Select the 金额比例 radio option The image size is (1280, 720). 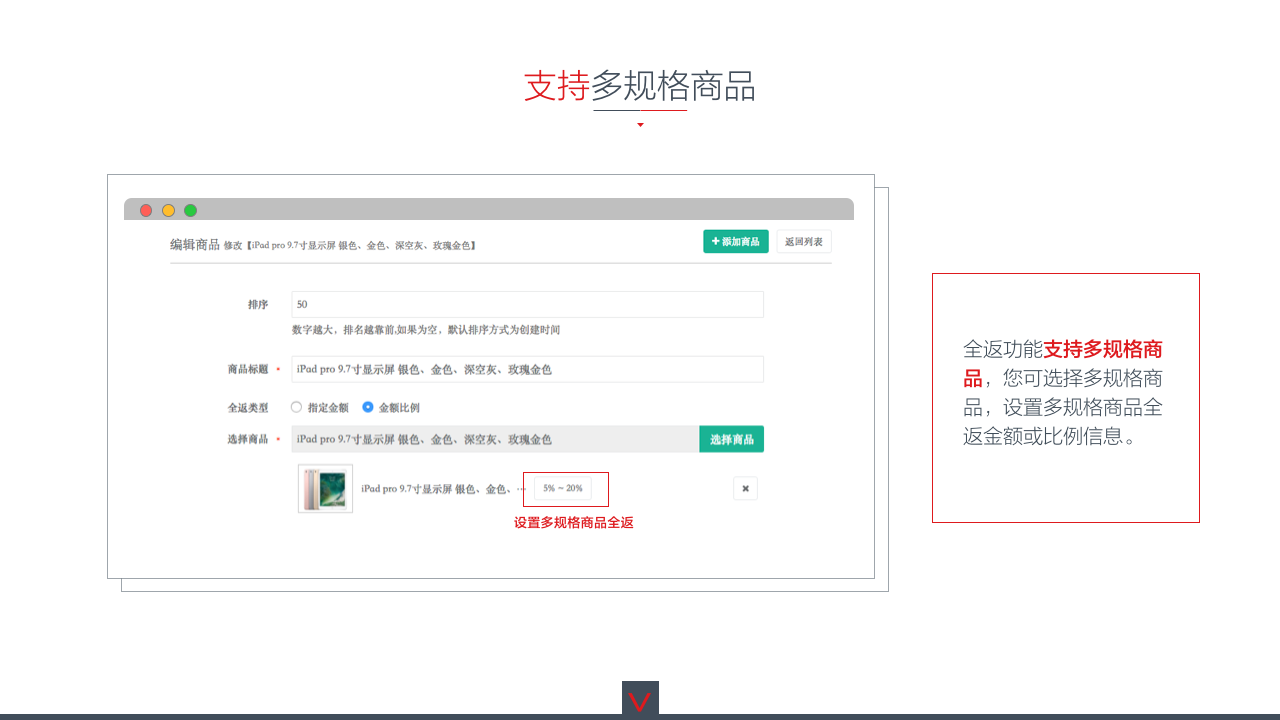(x=368, y=407)
